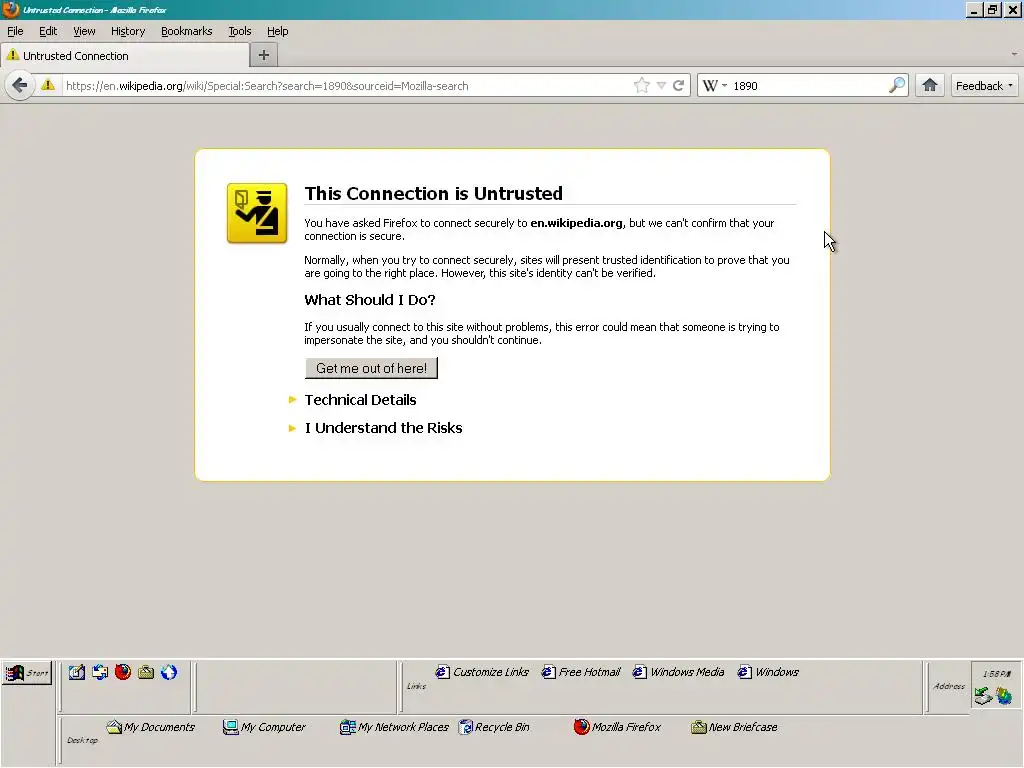Click the Wikipedia search engine W icon
The image size is (1024, 768).
710,86
